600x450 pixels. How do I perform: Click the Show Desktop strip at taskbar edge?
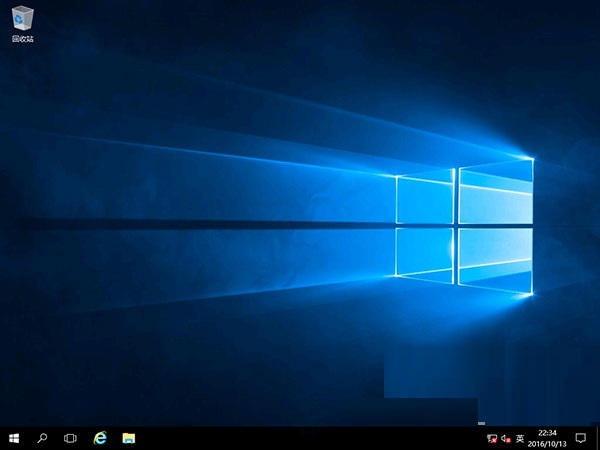pos(598,438)
